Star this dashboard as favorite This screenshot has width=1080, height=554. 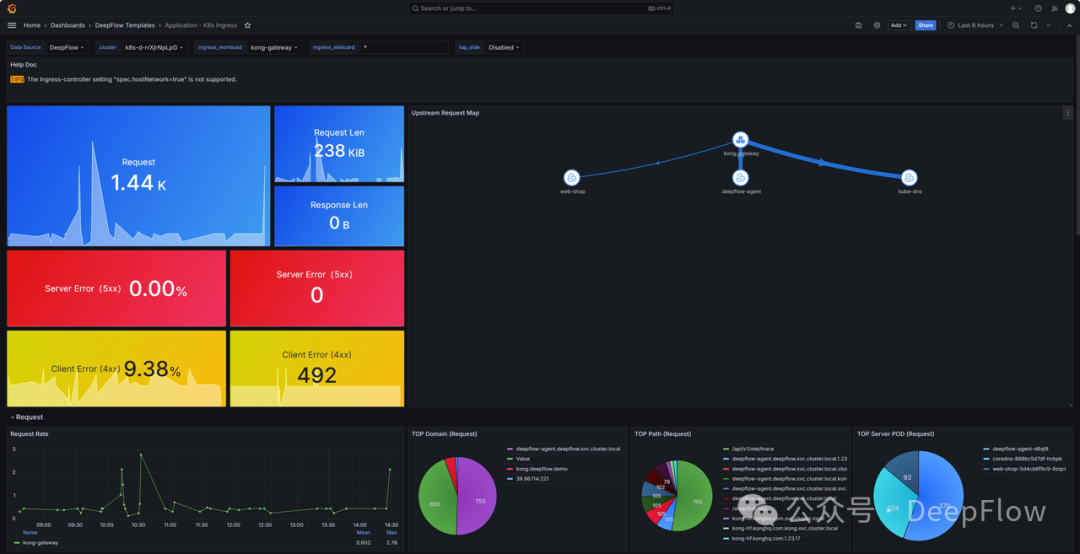pos(248,25)
